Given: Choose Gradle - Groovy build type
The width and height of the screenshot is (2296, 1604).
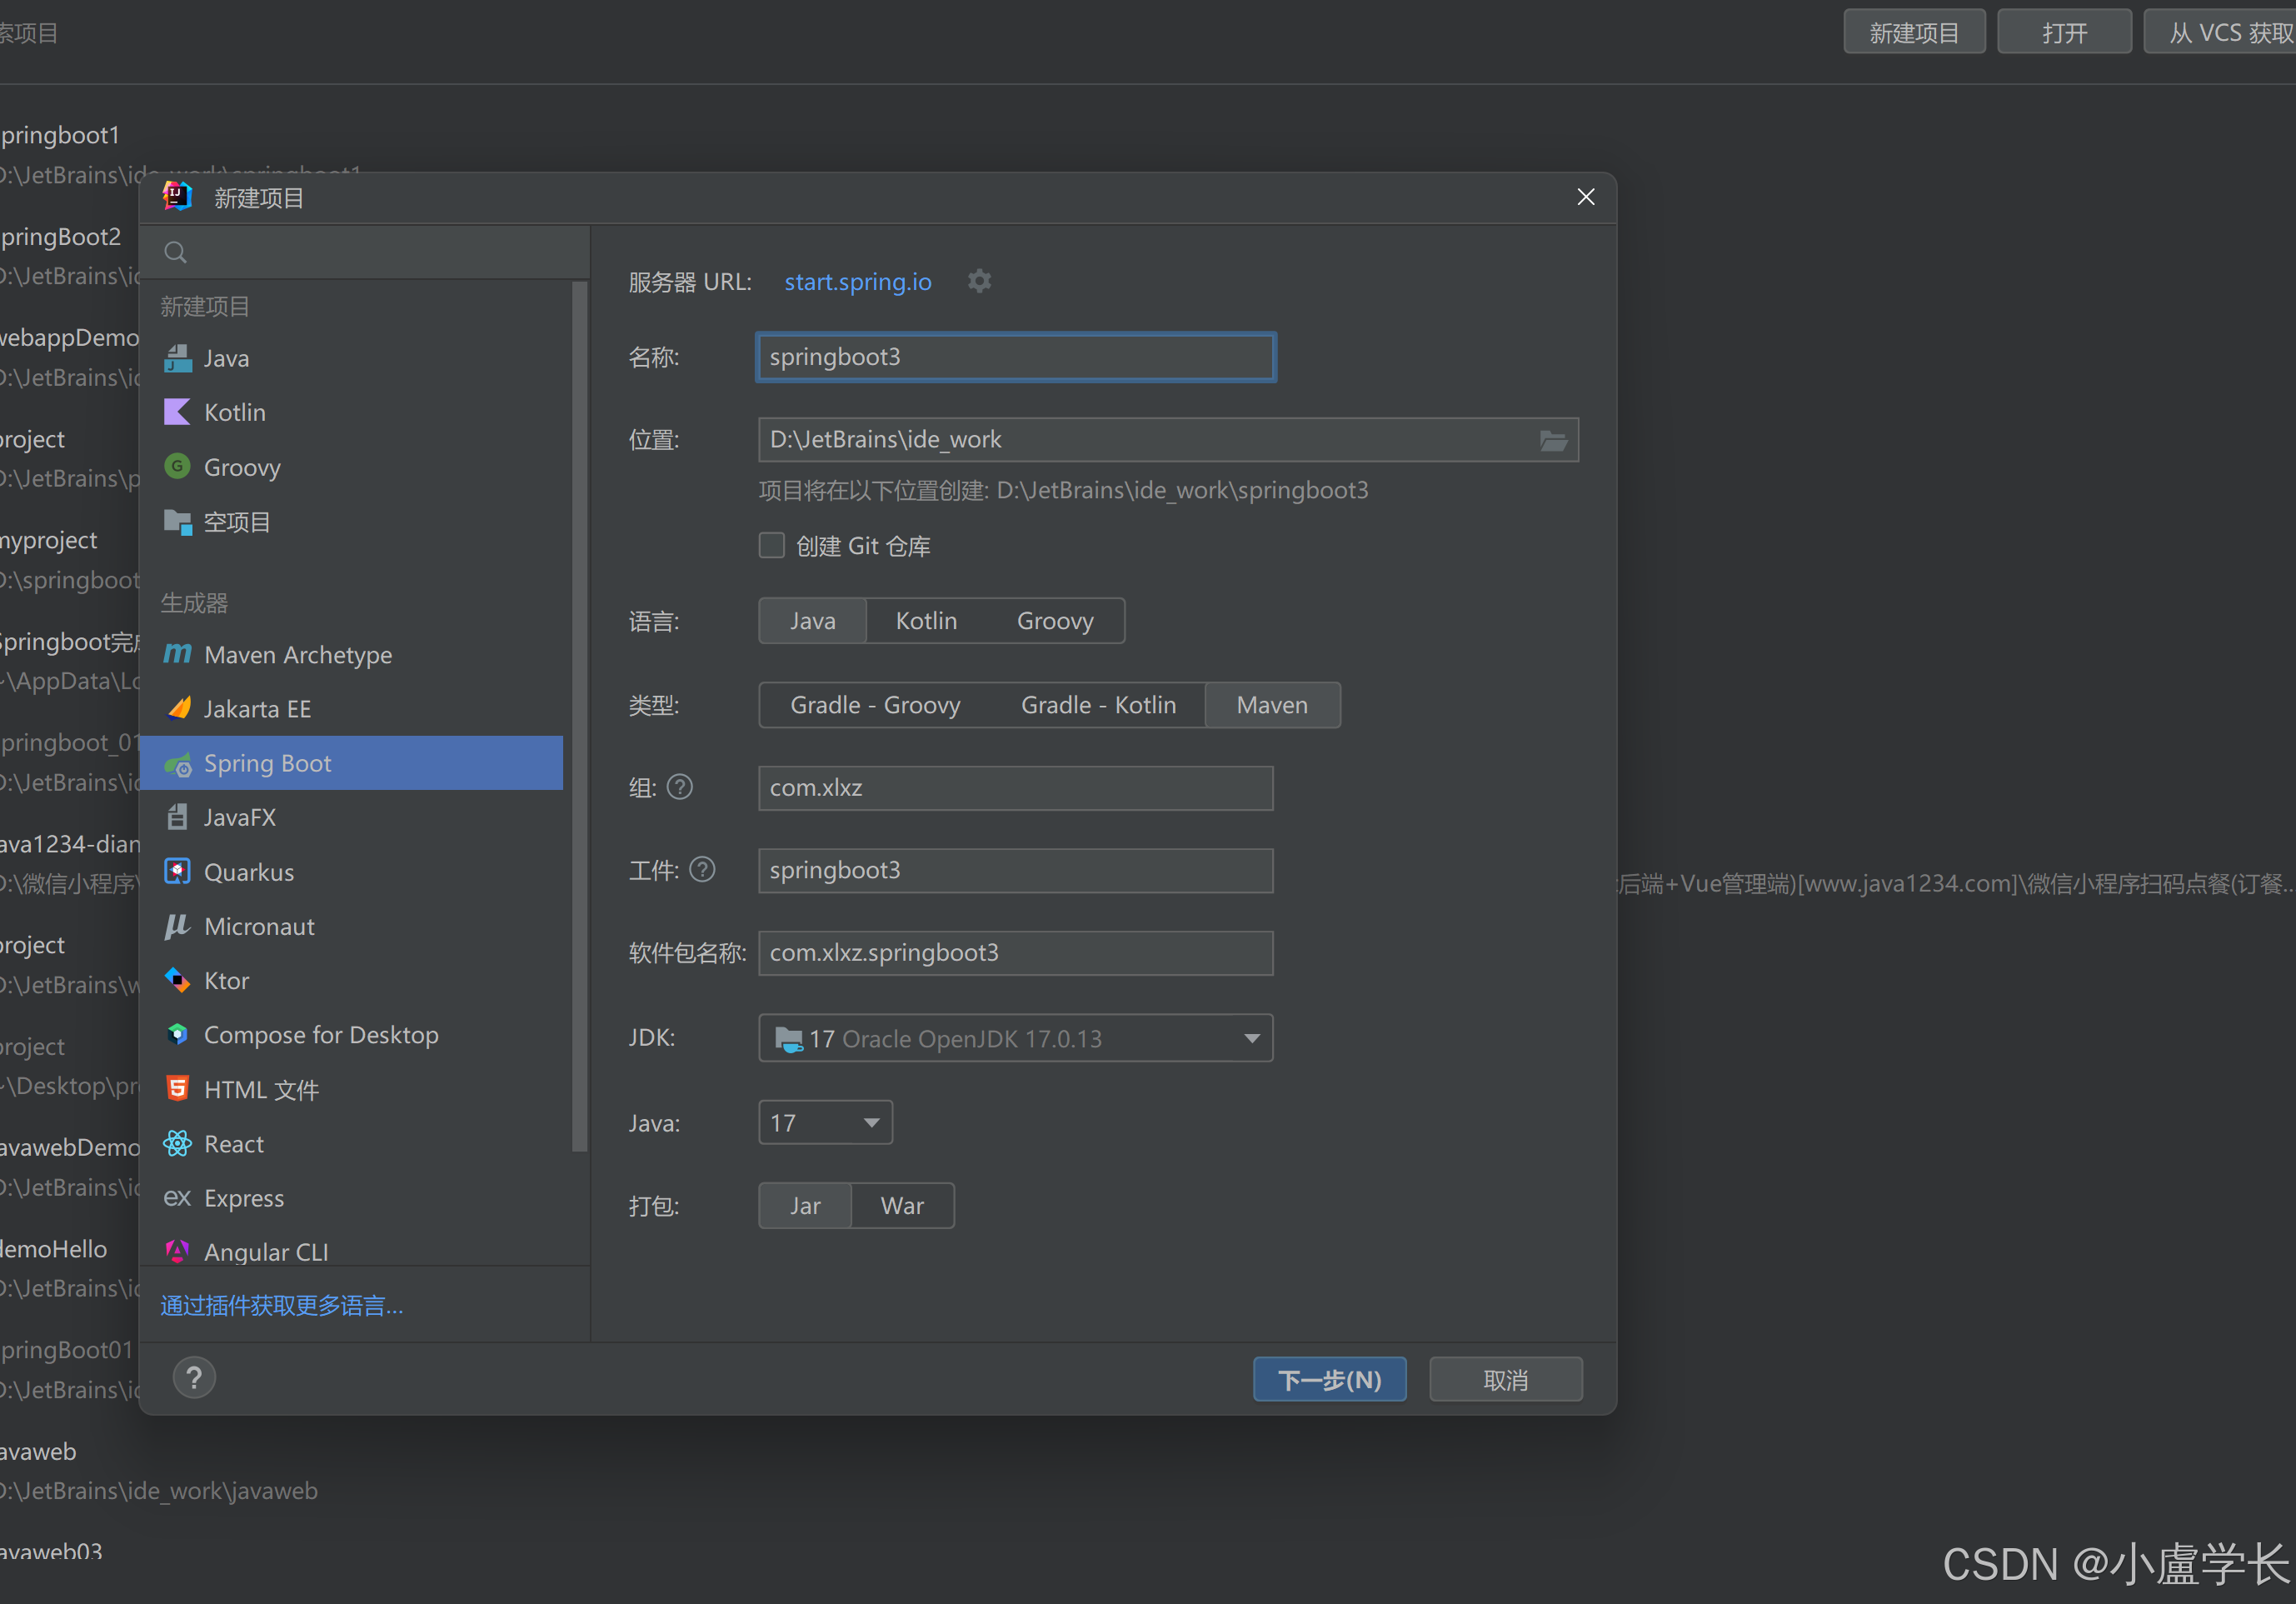Looking at the screenshot, I should (875, 705).
